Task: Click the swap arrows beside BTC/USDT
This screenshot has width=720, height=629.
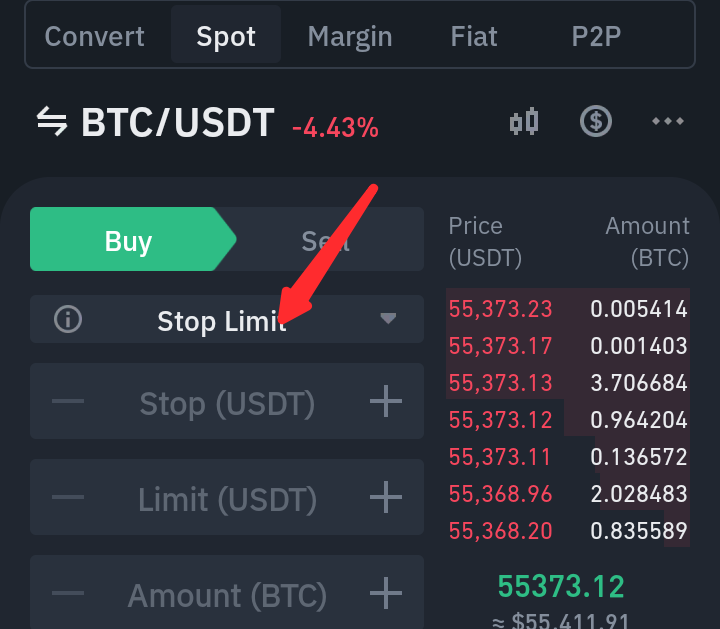Action: coord(52,122)
